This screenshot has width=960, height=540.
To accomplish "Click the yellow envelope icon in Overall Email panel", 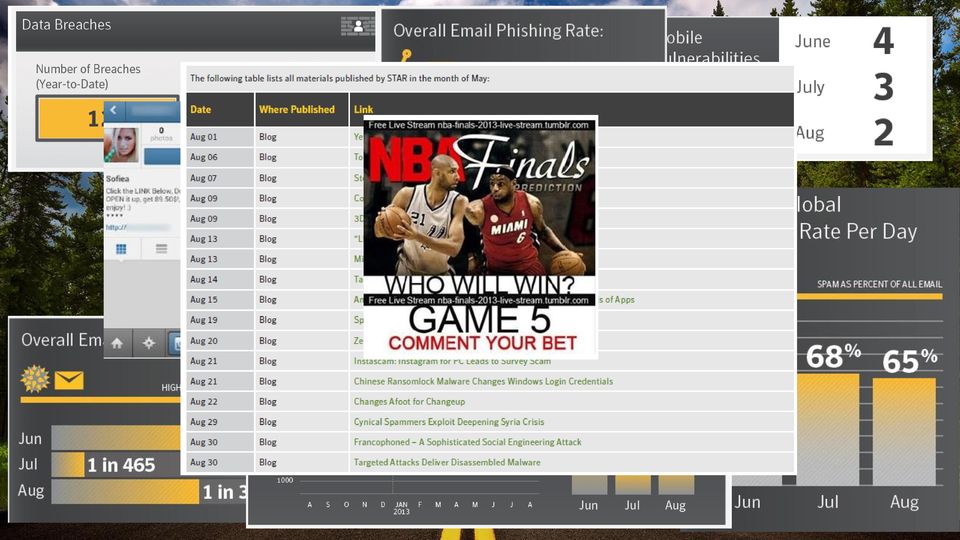I will click(69, 380).
